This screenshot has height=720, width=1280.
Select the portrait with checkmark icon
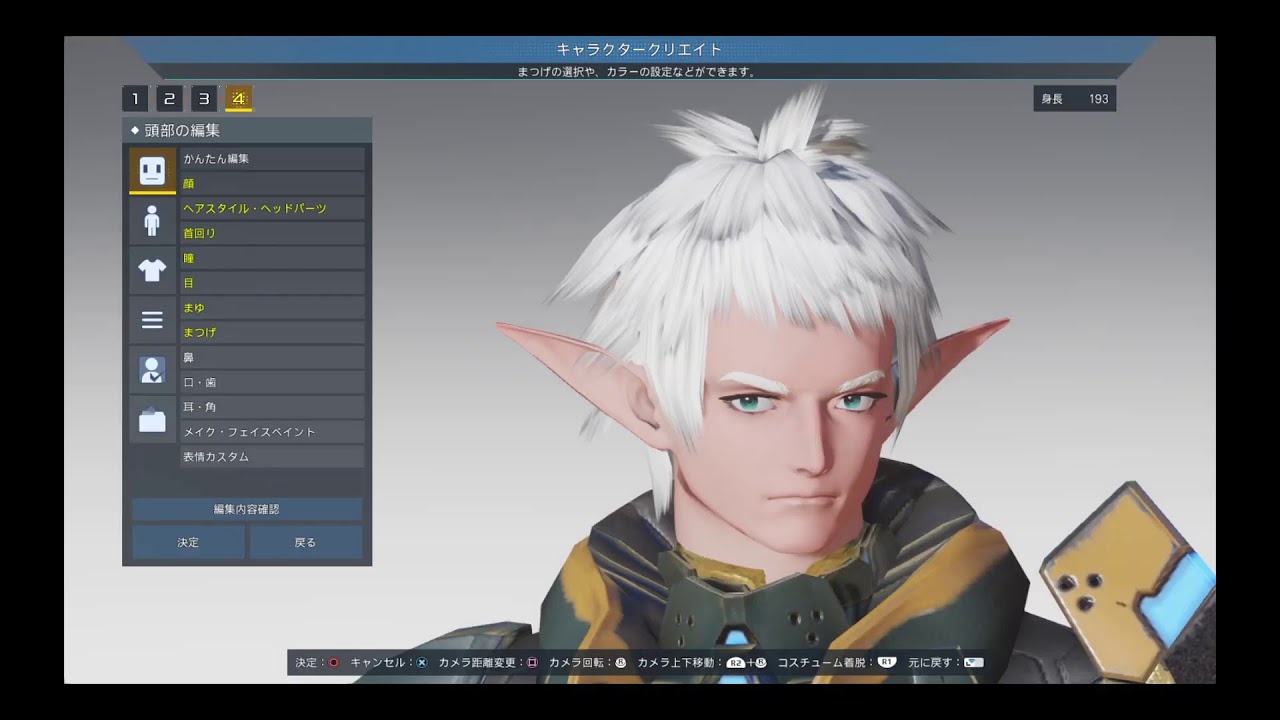click(152, 371)
